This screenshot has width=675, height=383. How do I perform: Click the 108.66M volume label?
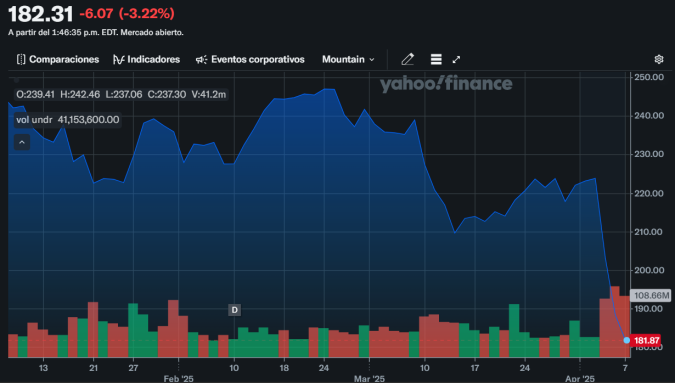tap(651, 295)
